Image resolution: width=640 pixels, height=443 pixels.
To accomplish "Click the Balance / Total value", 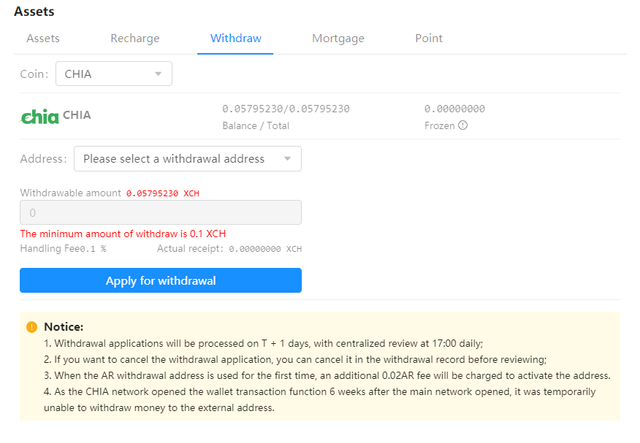I will [286, 109].
